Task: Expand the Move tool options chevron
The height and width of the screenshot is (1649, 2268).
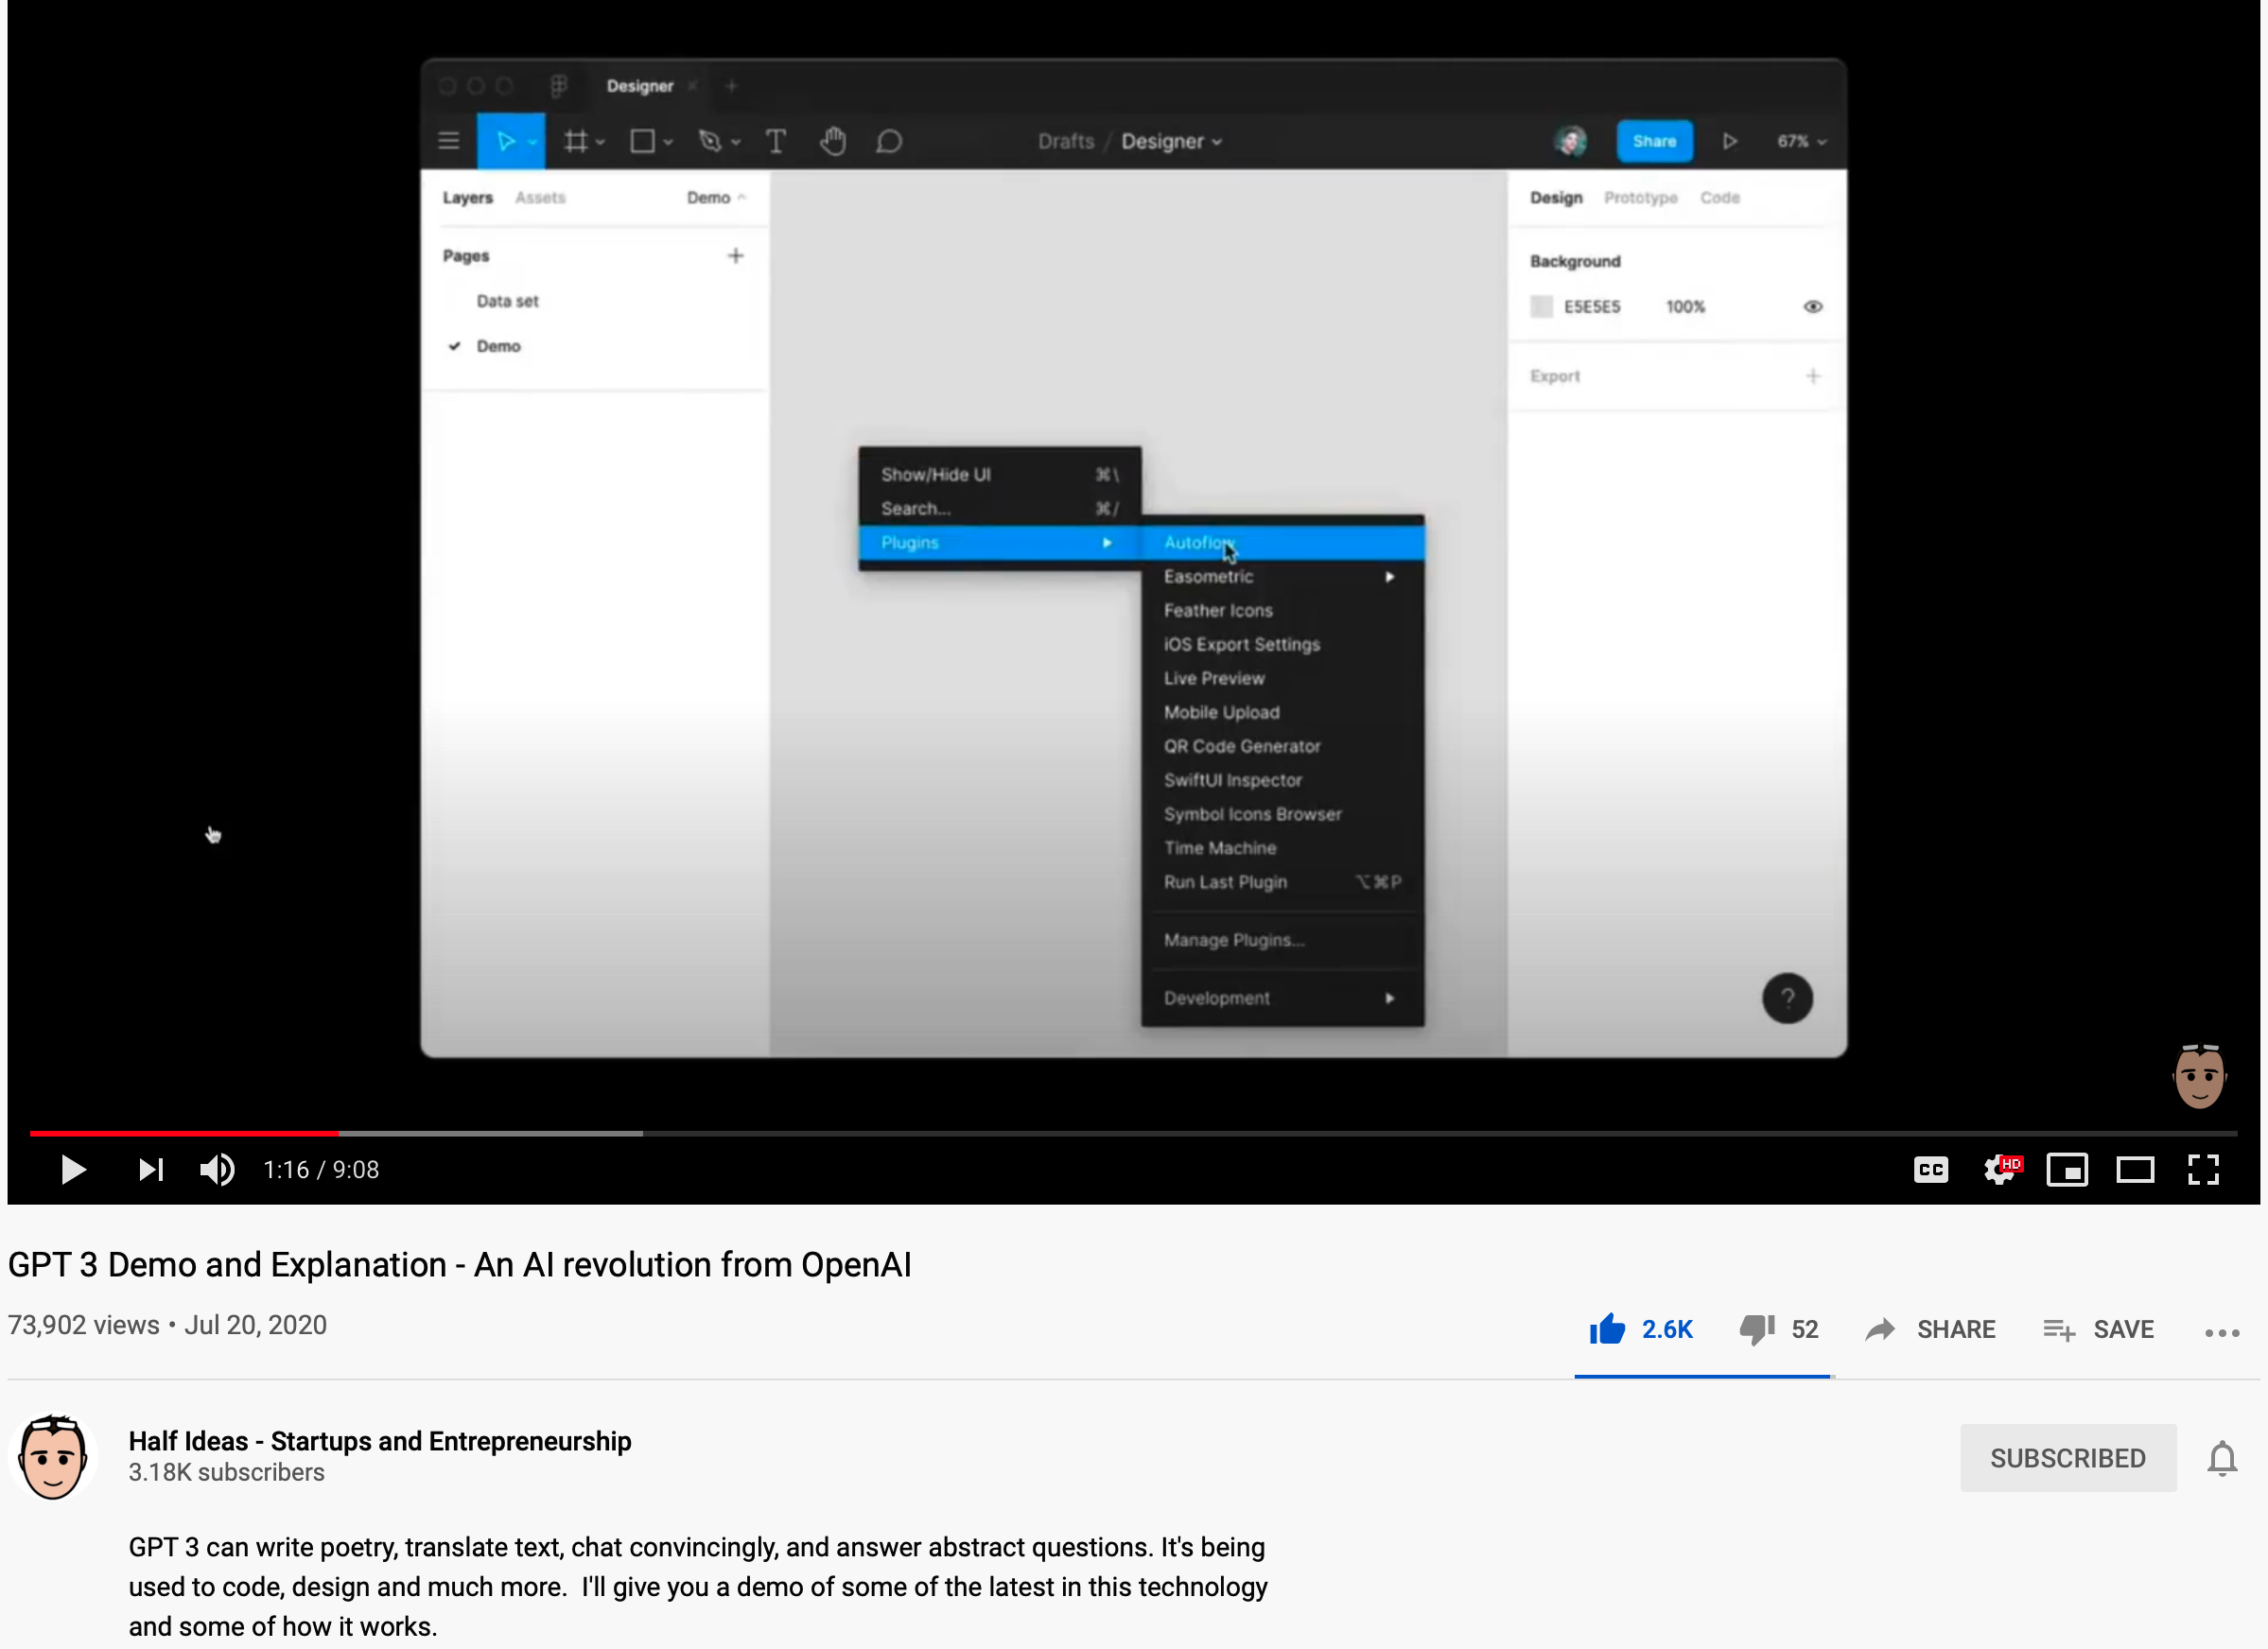Action: coord(533,142)
